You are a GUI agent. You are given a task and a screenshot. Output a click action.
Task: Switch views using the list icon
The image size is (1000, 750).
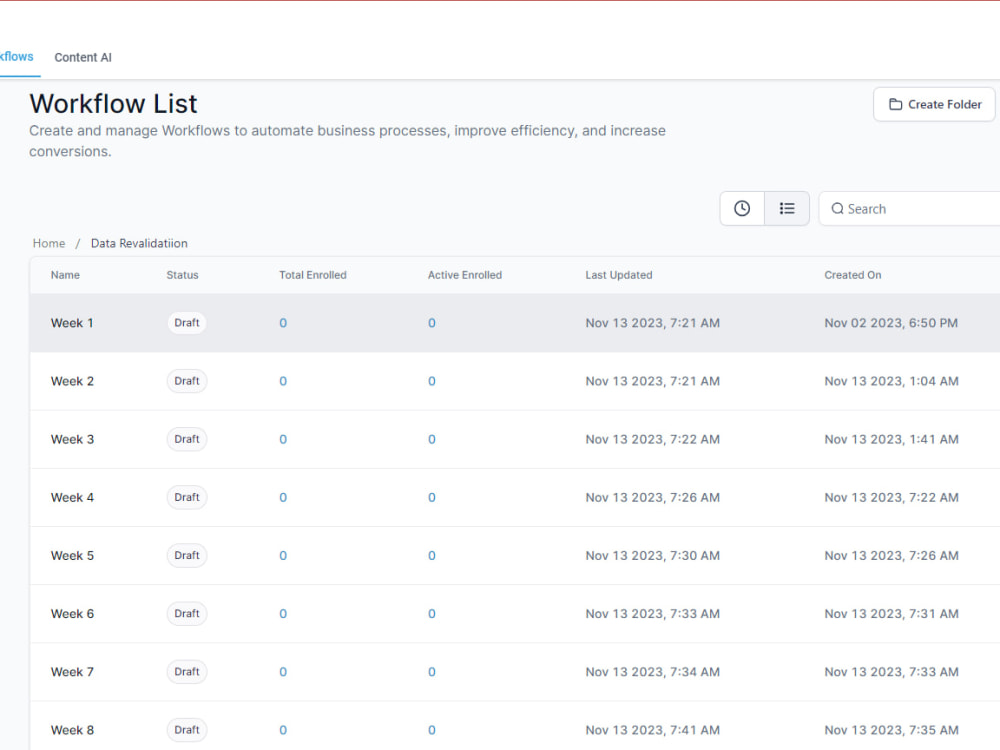[x=787, y=208]
